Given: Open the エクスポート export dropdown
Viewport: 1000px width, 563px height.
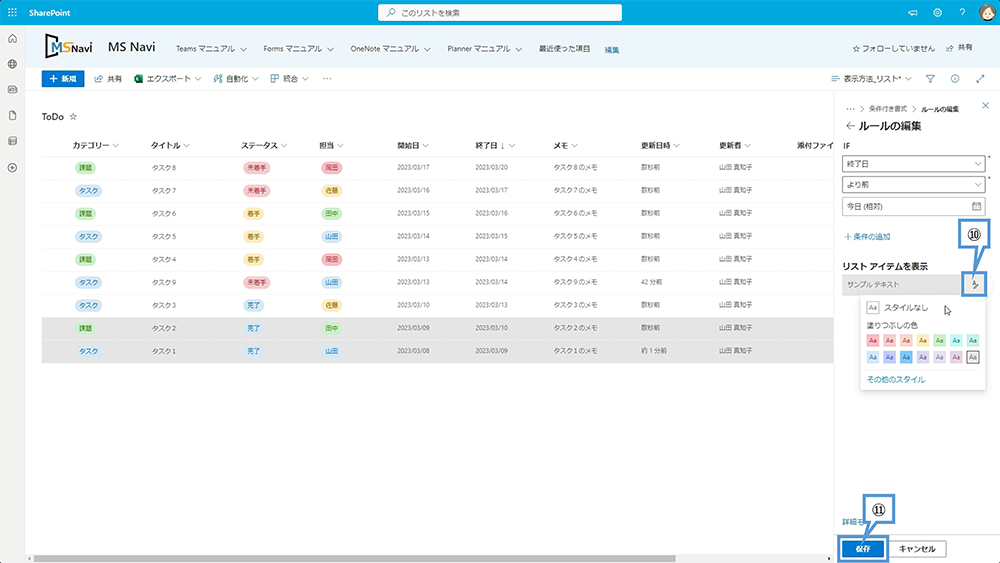Looking at the screenshot, I should coord(168,79).
